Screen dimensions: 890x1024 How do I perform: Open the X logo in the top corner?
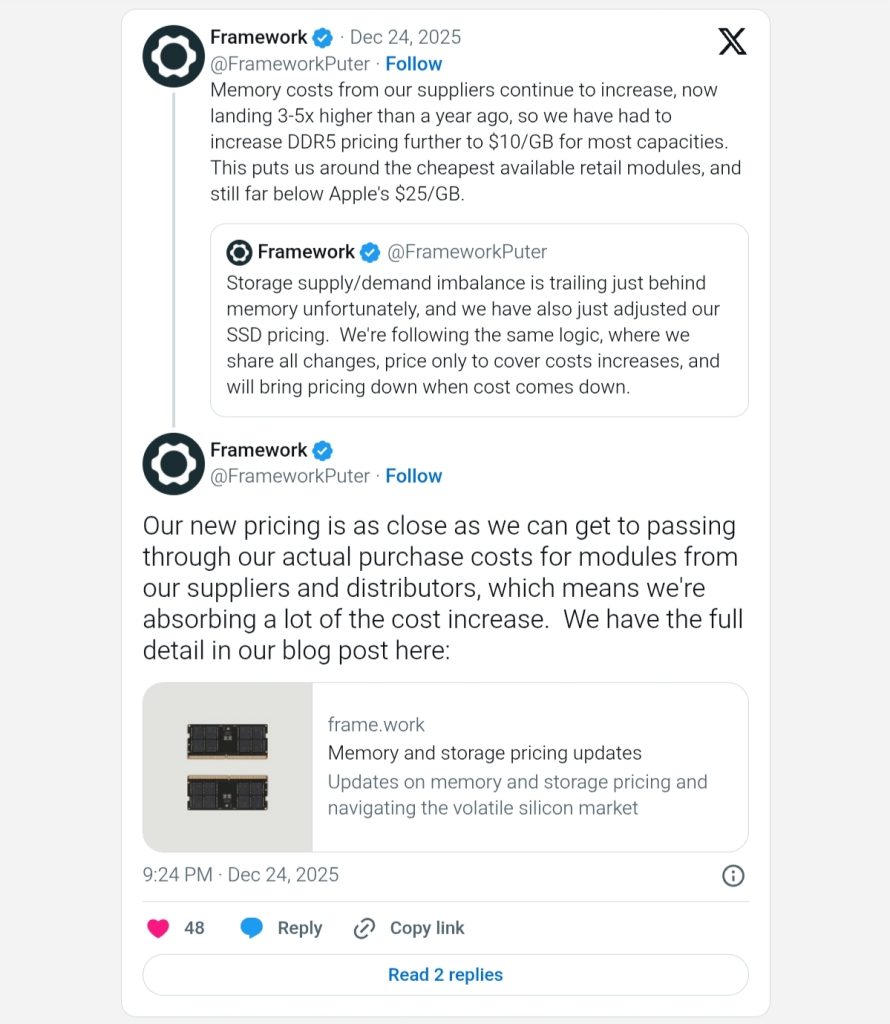(732, 42)
